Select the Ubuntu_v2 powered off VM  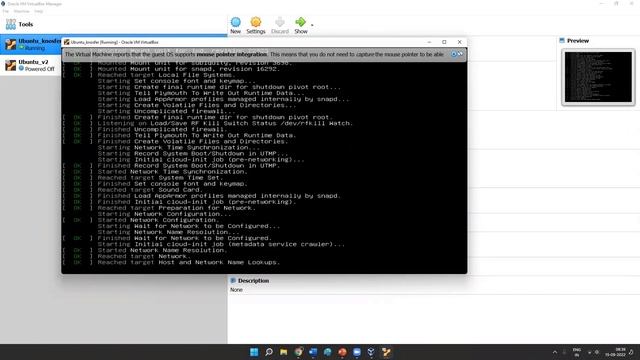pyautogui.click(x=31, y=65)
